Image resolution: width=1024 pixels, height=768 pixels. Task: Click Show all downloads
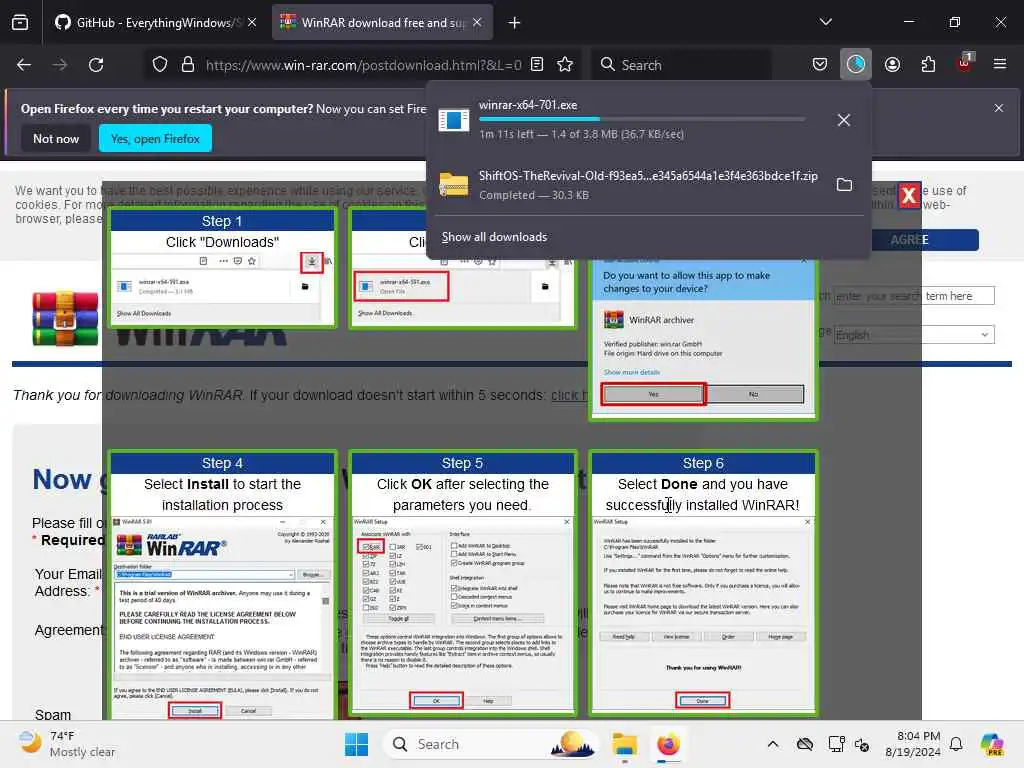coord(494,237)
